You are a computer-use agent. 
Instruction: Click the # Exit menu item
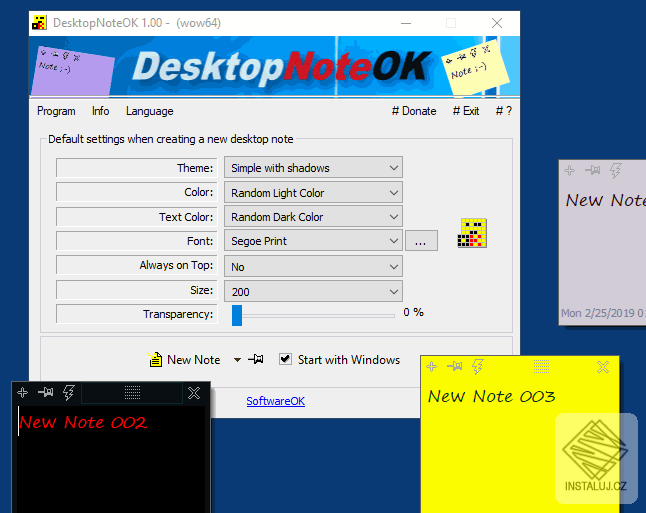click(466, 111)
